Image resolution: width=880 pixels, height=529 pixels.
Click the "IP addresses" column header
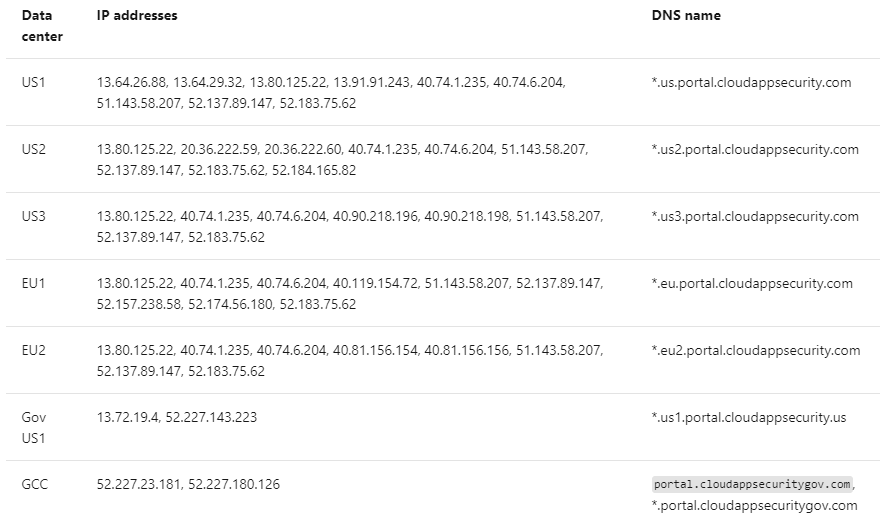137,16
